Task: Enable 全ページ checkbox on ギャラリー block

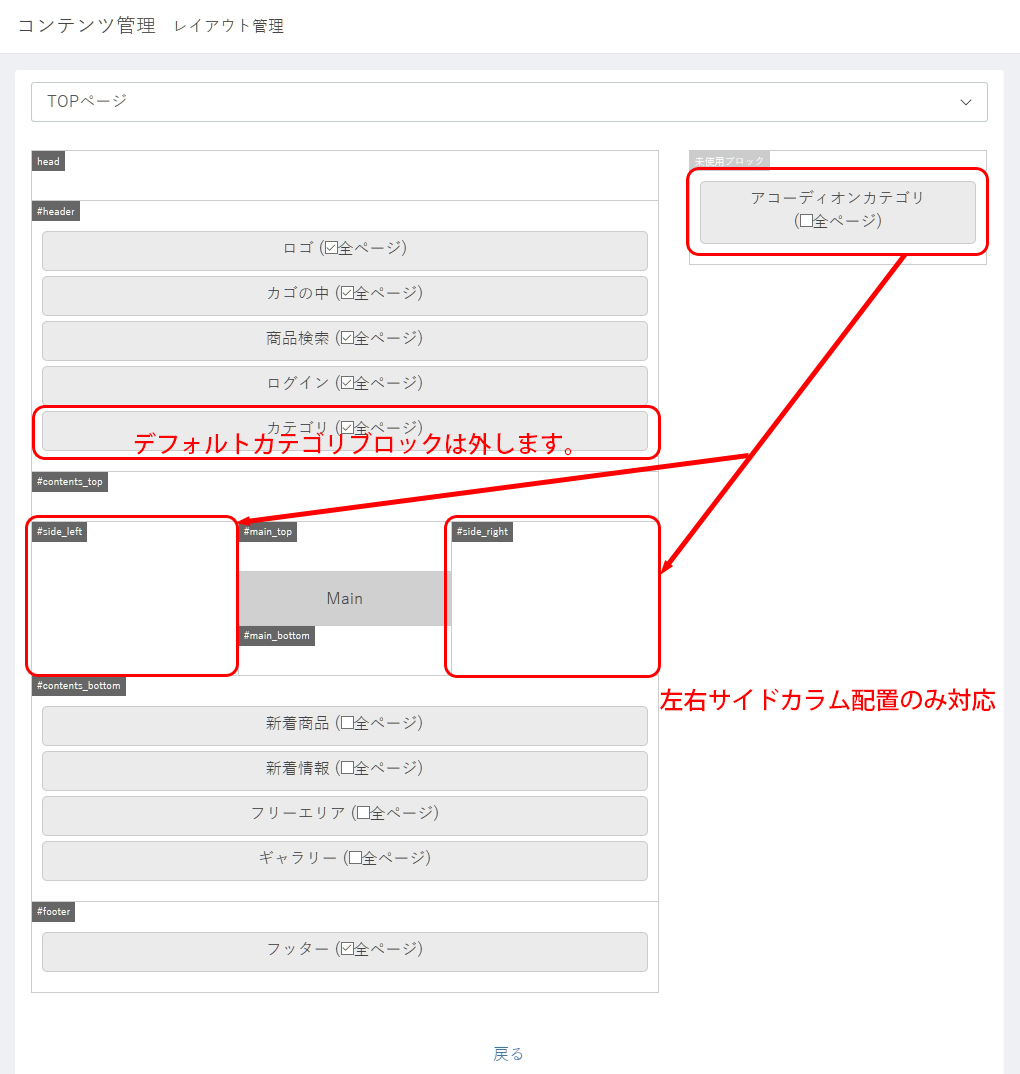Action: 356,858
